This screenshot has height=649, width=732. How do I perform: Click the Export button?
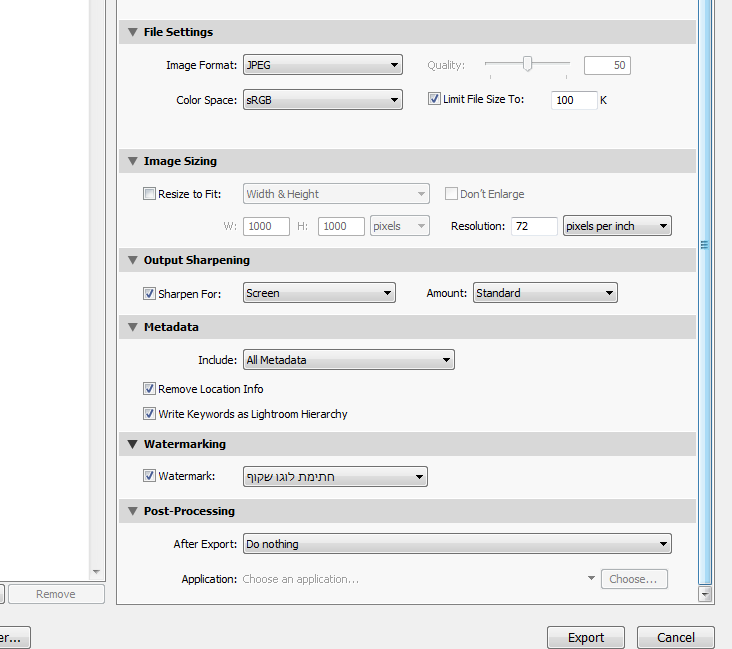[x=586, y=637]
